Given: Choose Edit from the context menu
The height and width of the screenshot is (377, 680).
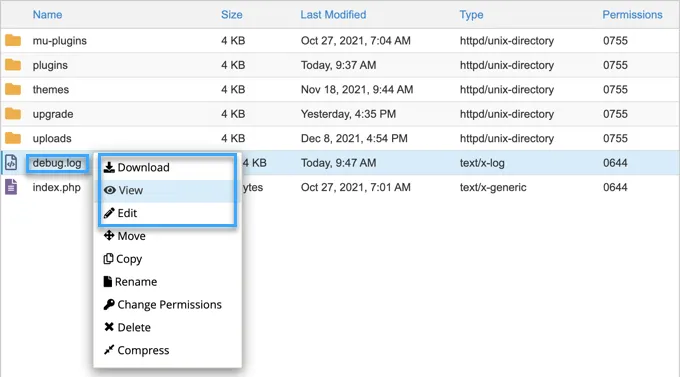Looking at the screenshot, I should [x=167, y=213].
